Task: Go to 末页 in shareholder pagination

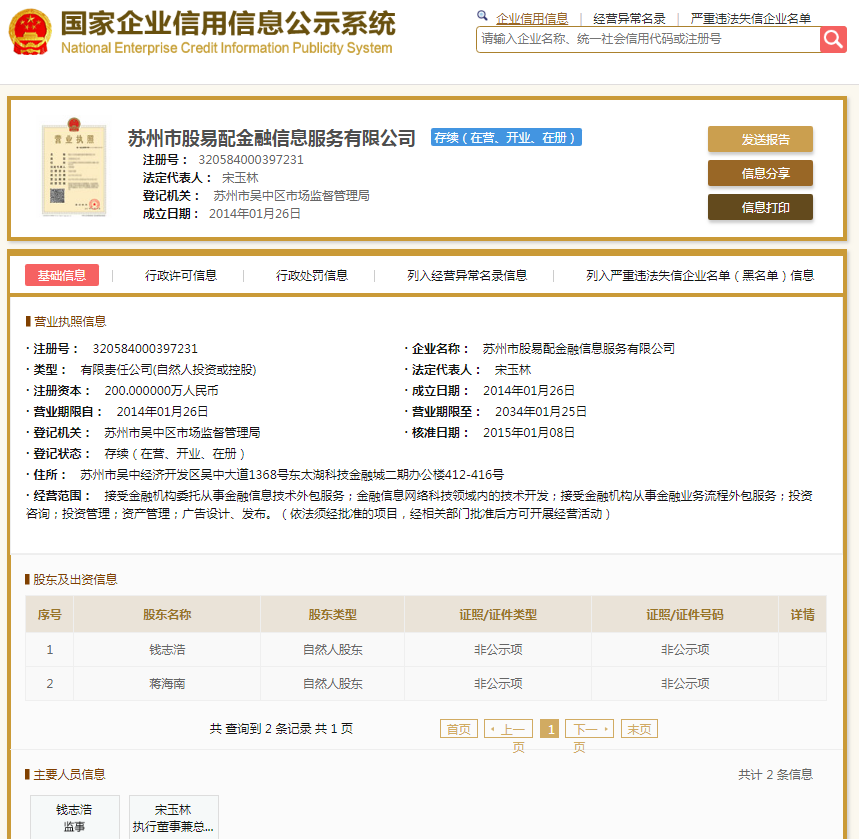Action: pos(638,728)
